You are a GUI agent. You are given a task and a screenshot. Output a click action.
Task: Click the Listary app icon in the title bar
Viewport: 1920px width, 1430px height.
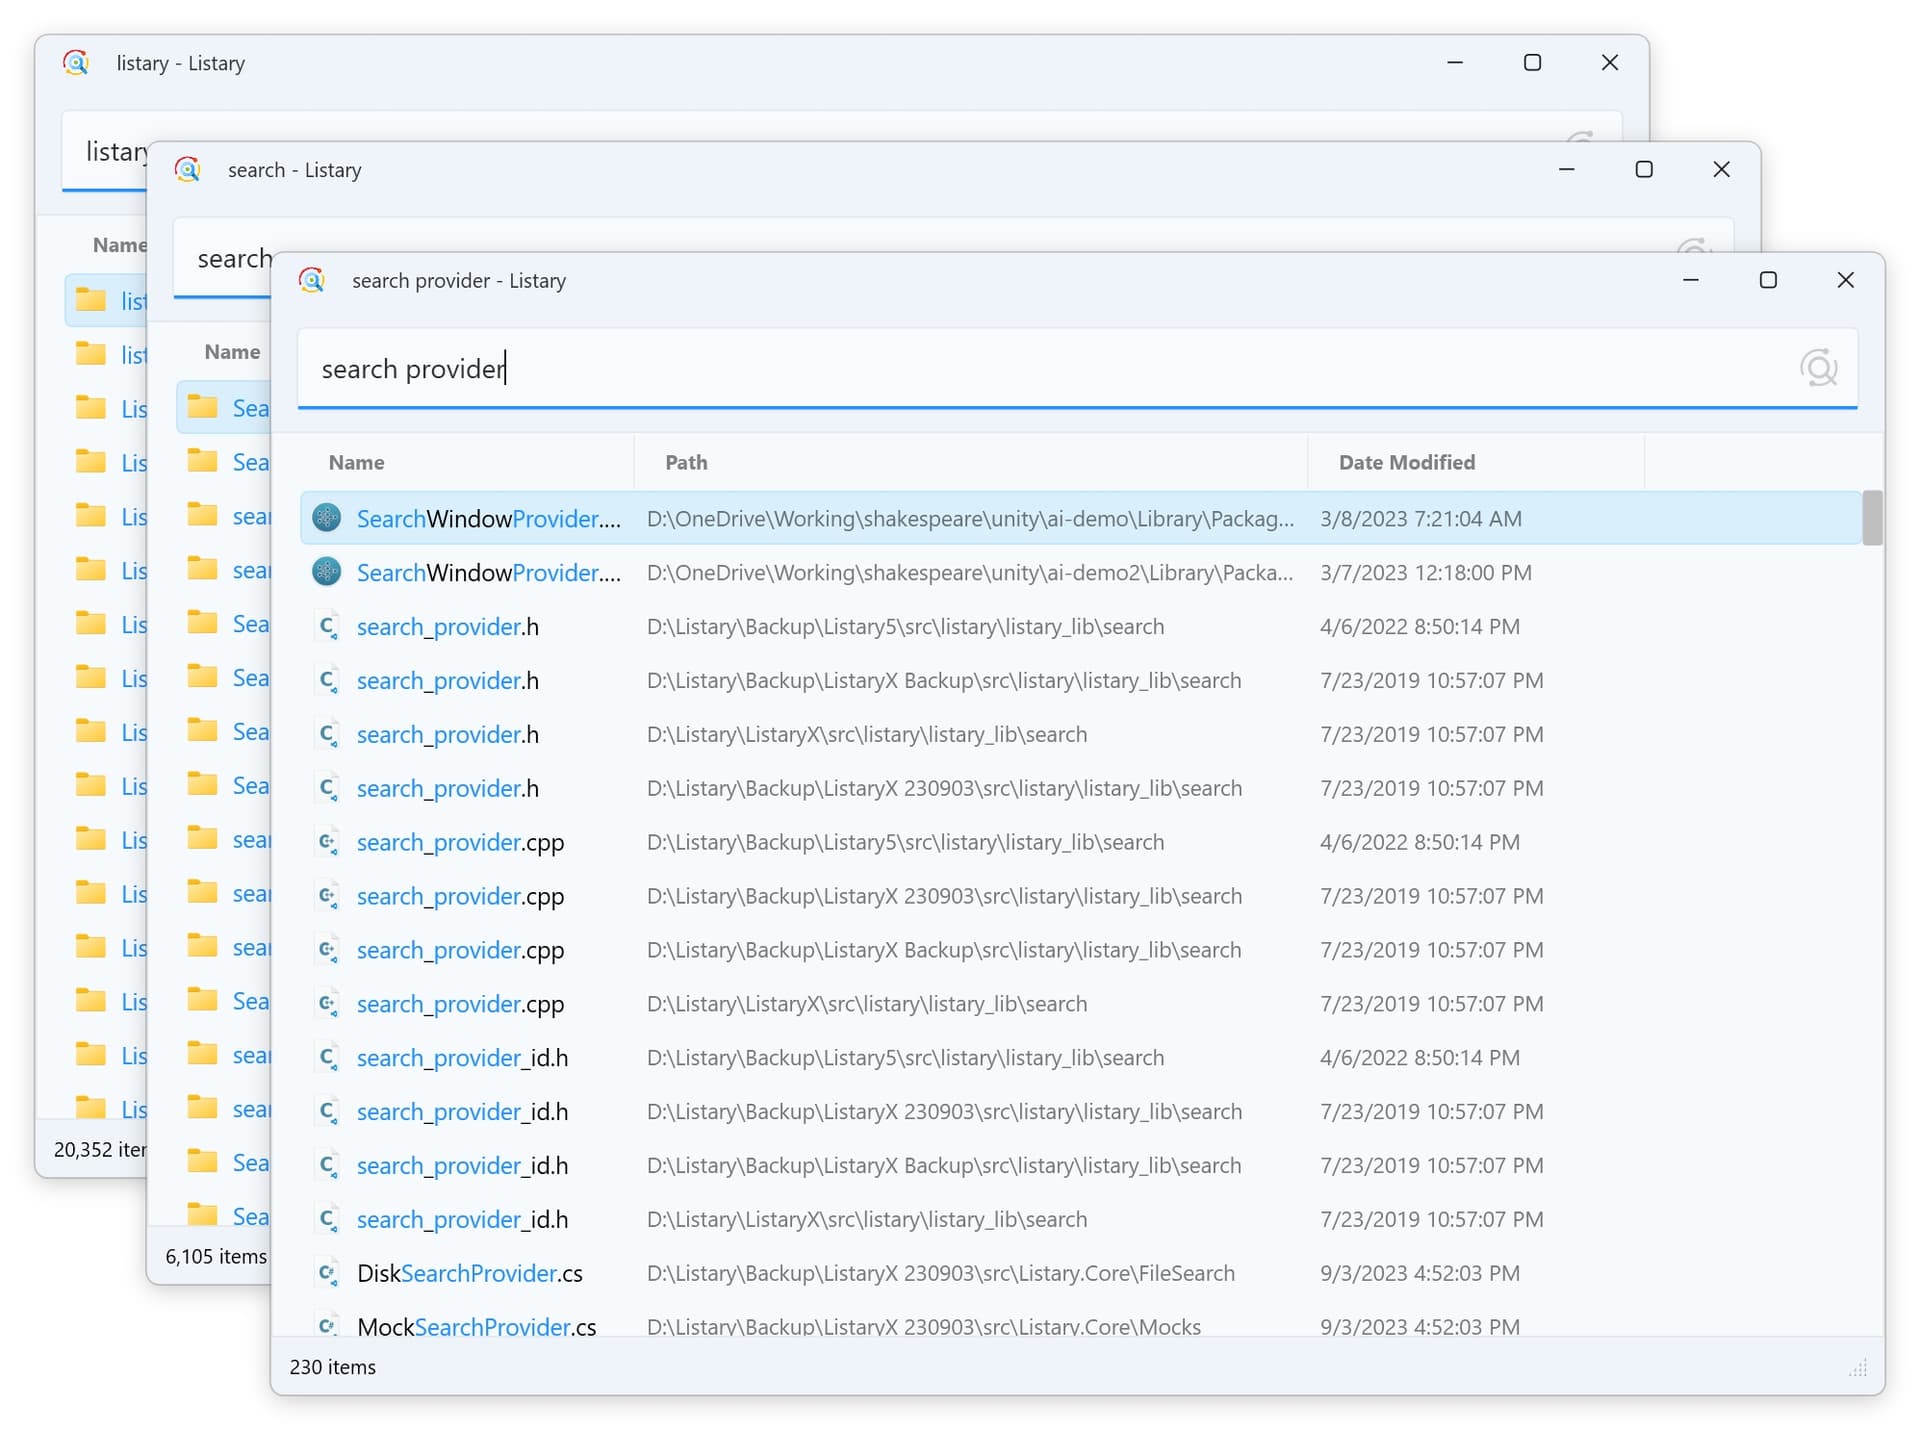(x=312, y=280)
